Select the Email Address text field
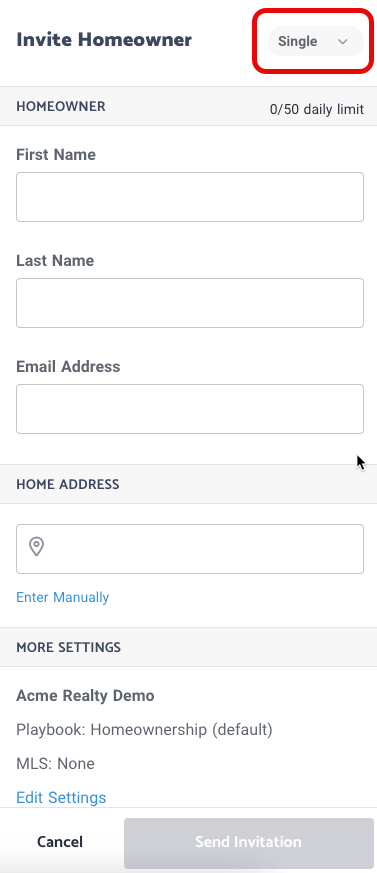This screenshot has height=873, width=377. (190, 409)
